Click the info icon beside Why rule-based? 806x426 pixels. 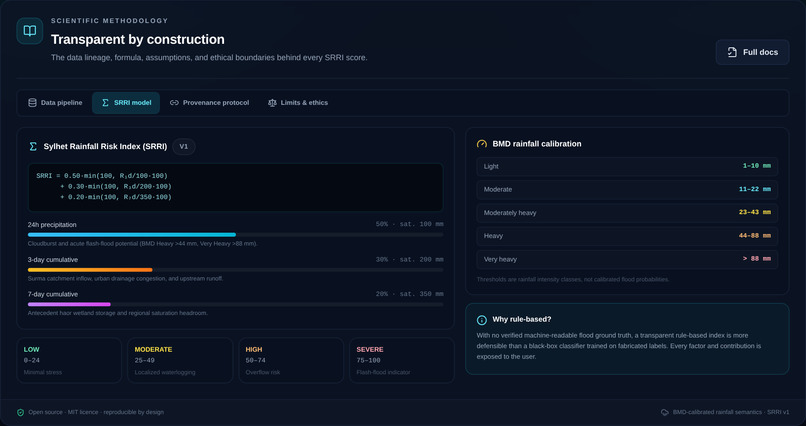pyautogui.click(x=482, y=320)
